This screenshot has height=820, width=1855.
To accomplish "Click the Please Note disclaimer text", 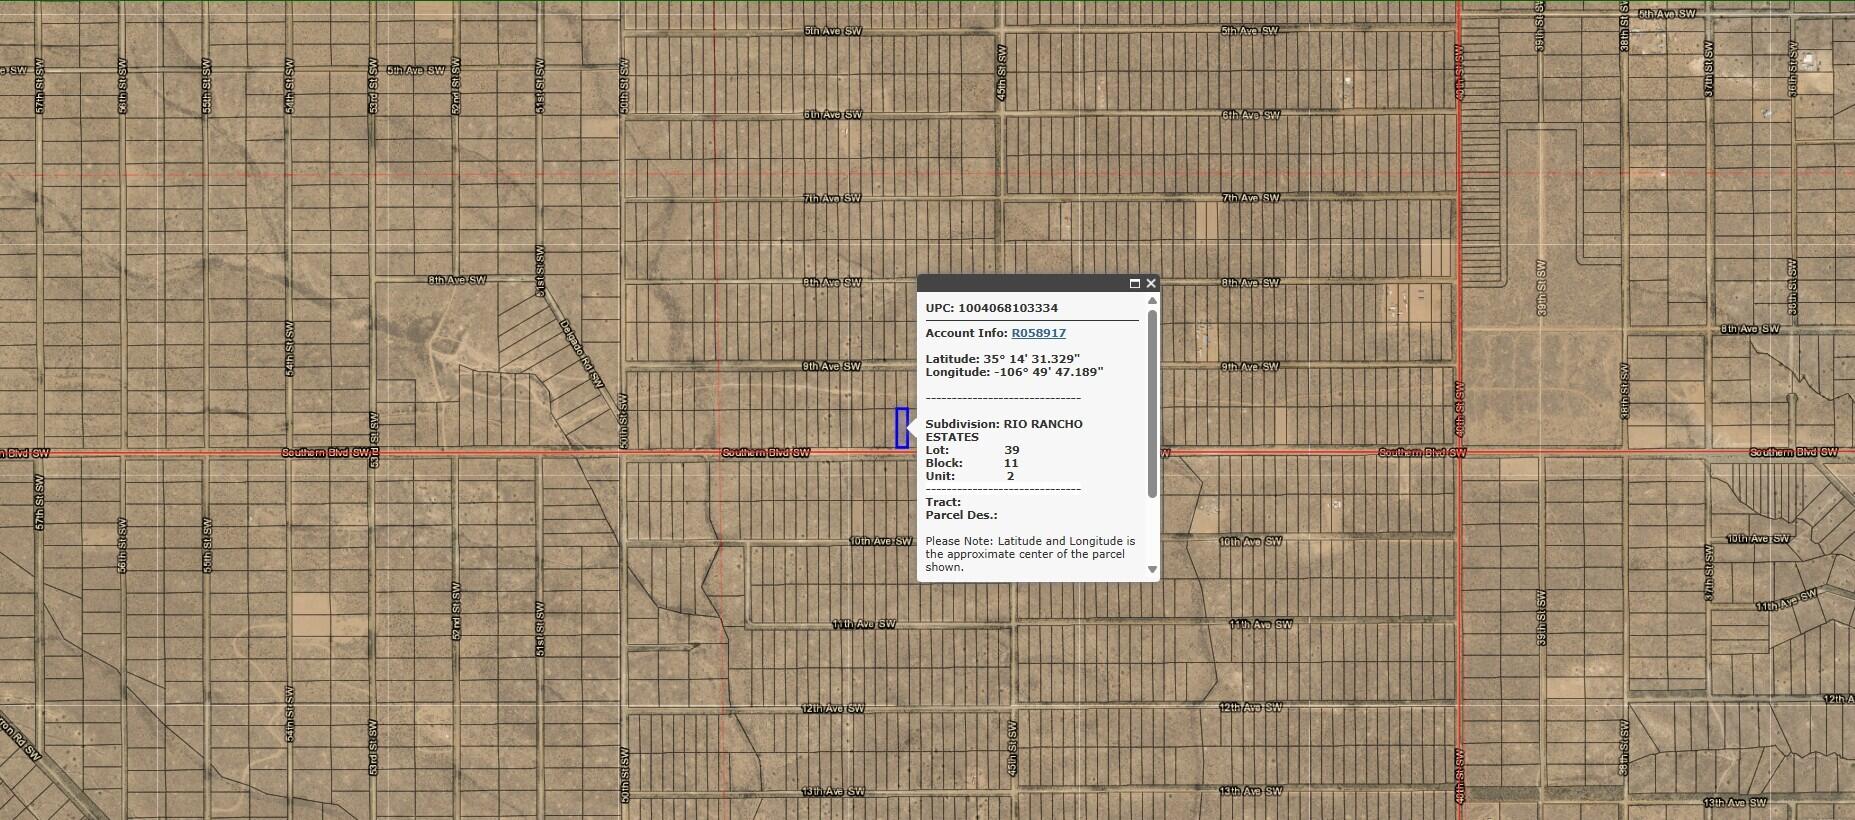I will pyautogui.click(x=1029, y=554).
